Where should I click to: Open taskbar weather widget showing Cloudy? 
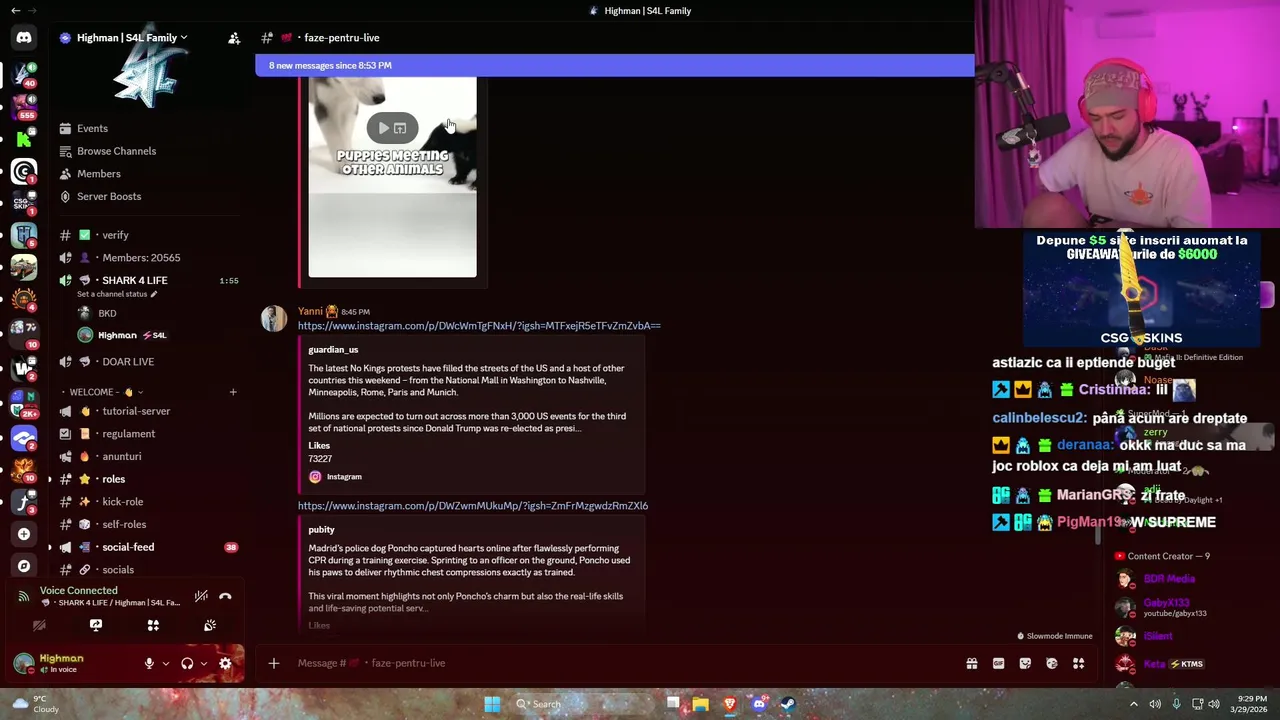click(x=35, y=704)
